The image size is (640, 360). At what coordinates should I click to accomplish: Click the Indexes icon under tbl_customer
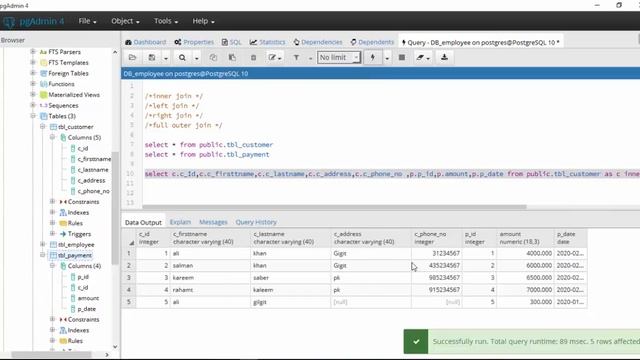pyautogui.click(x=63, y=212)
